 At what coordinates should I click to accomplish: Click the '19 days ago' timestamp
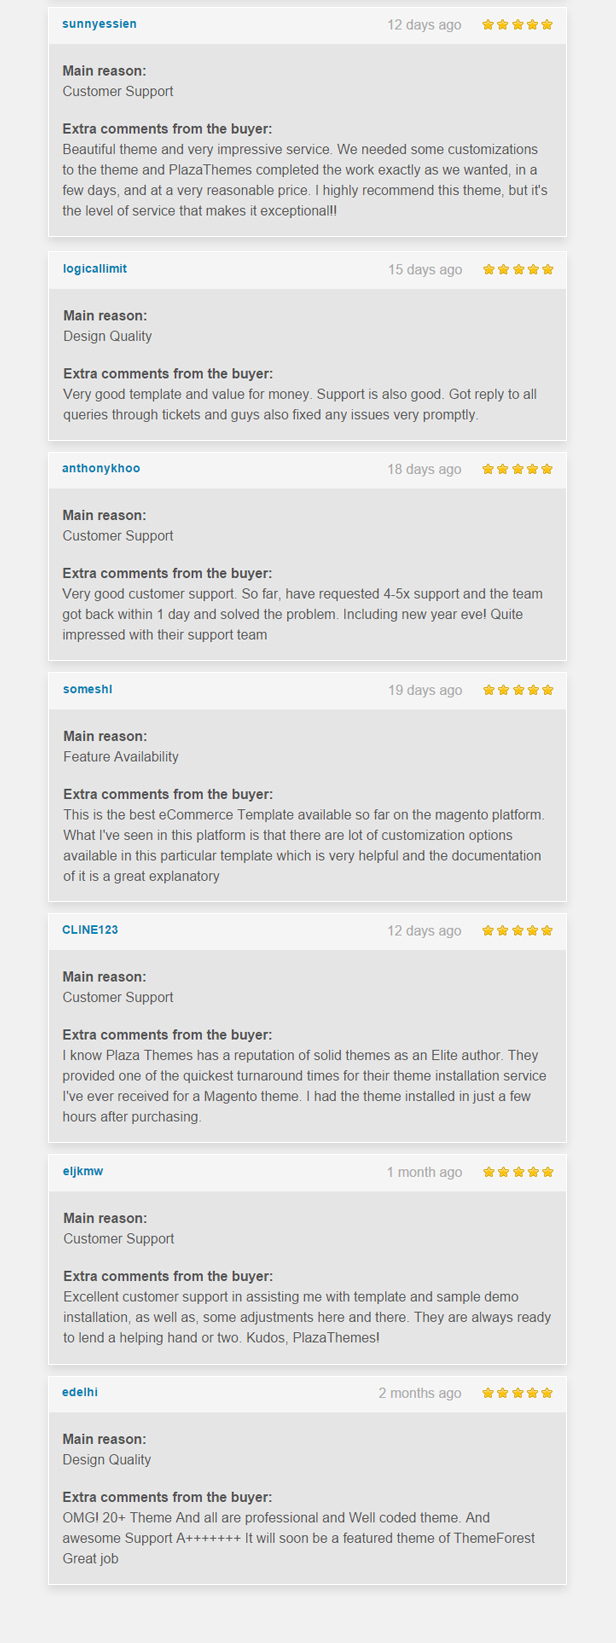pyautogui.click(x=425, y=691)
